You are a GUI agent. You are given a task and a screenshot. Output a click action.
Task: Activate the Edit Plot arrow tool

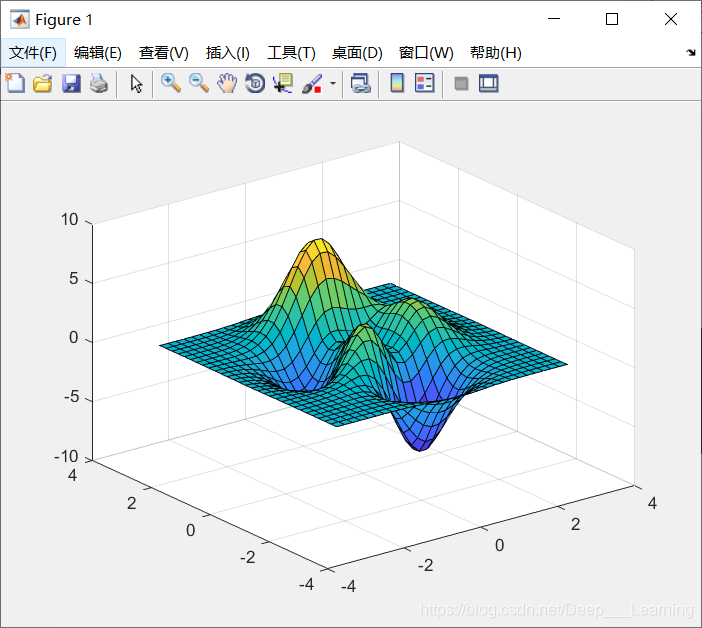click(x=136, y=84)
